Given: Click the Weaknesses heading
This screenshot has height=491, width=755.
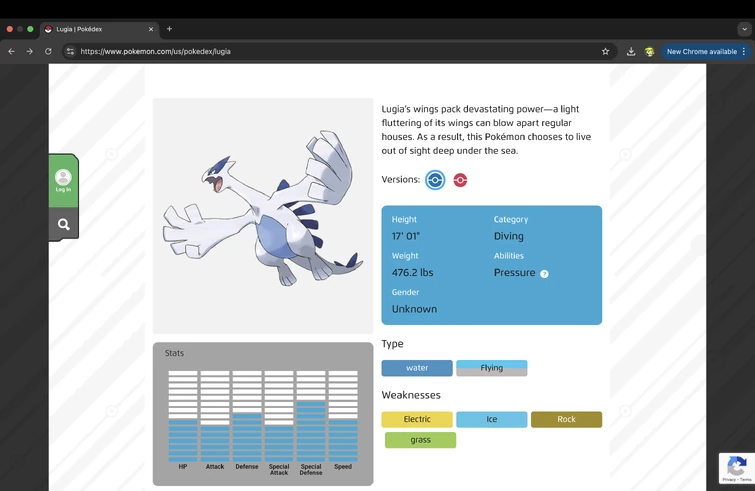Looking at the screenshot, I should pos(411,395).
